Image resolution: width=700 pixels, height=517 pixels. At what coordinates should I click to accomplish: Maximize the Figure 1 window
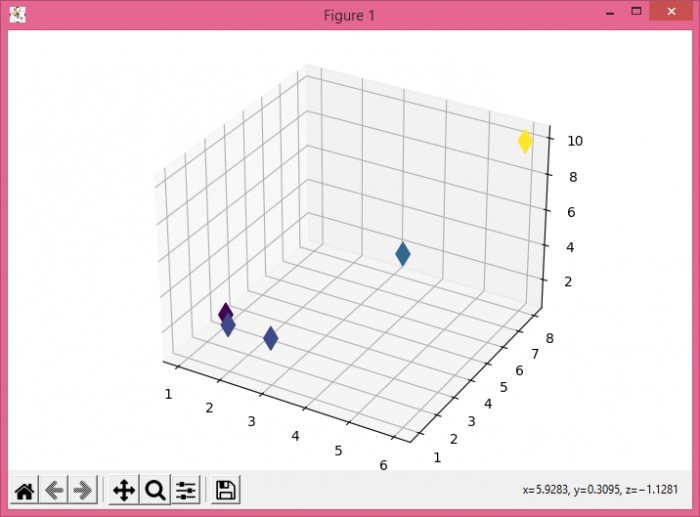(x=636, y=12)
